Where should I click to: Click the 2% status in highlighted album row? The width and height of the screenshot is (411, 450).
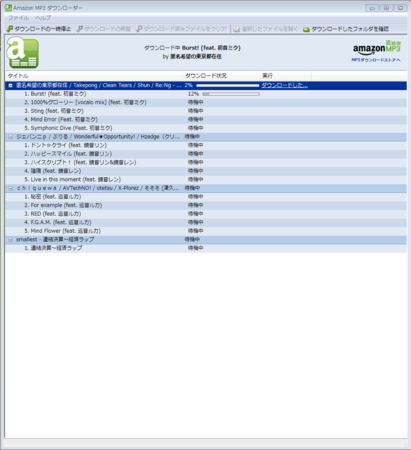pyautogui.click(x=188, y=85)
